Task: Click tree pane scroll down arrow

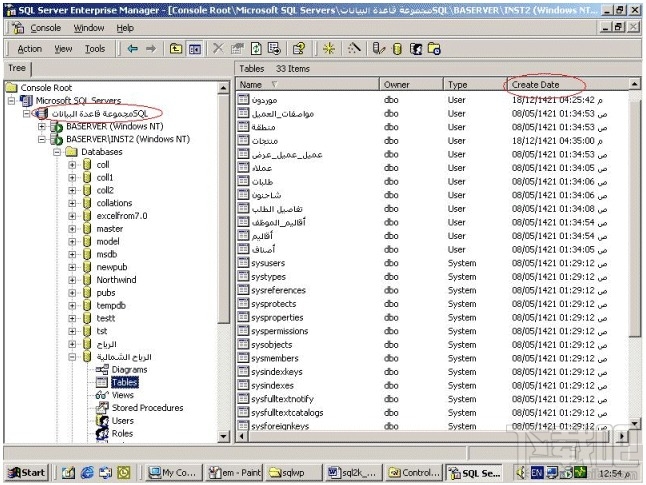Action: [223, 436]
